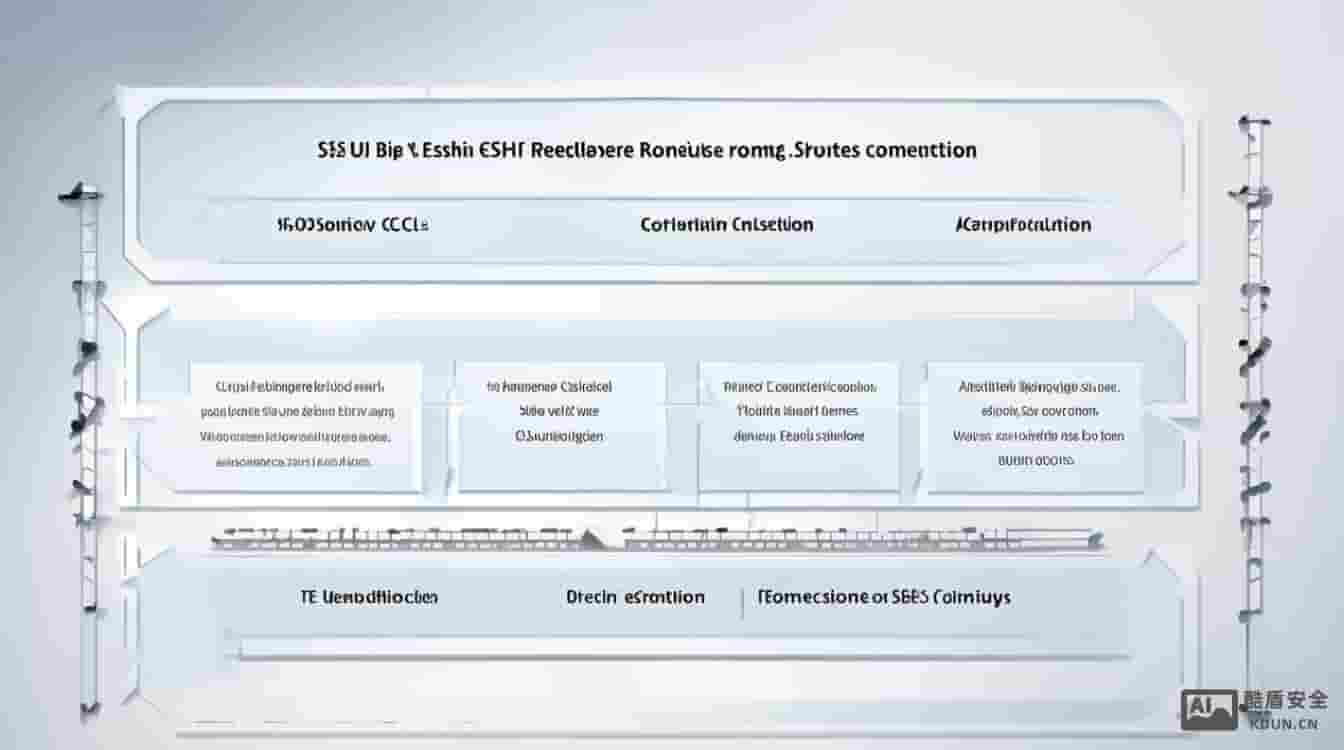Toggle the 'ihOOSoiriov CCCL' option
1344x750 pixels.
351,224
